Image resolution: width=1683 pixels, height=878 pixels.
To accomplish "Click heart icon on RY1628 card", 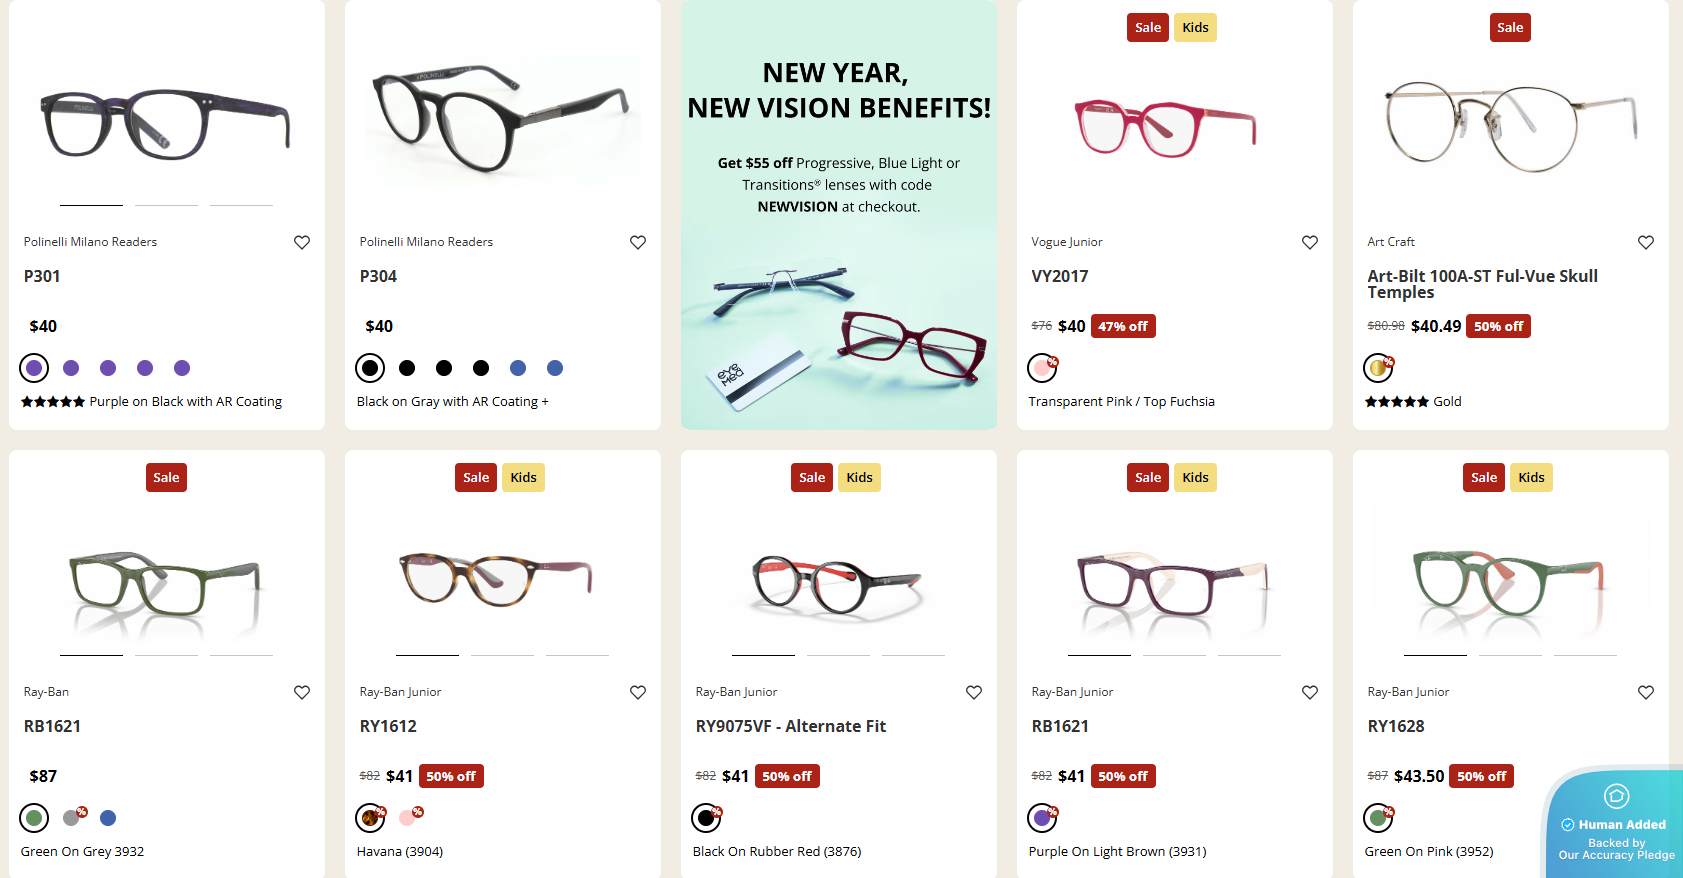I will point(1646,692).
